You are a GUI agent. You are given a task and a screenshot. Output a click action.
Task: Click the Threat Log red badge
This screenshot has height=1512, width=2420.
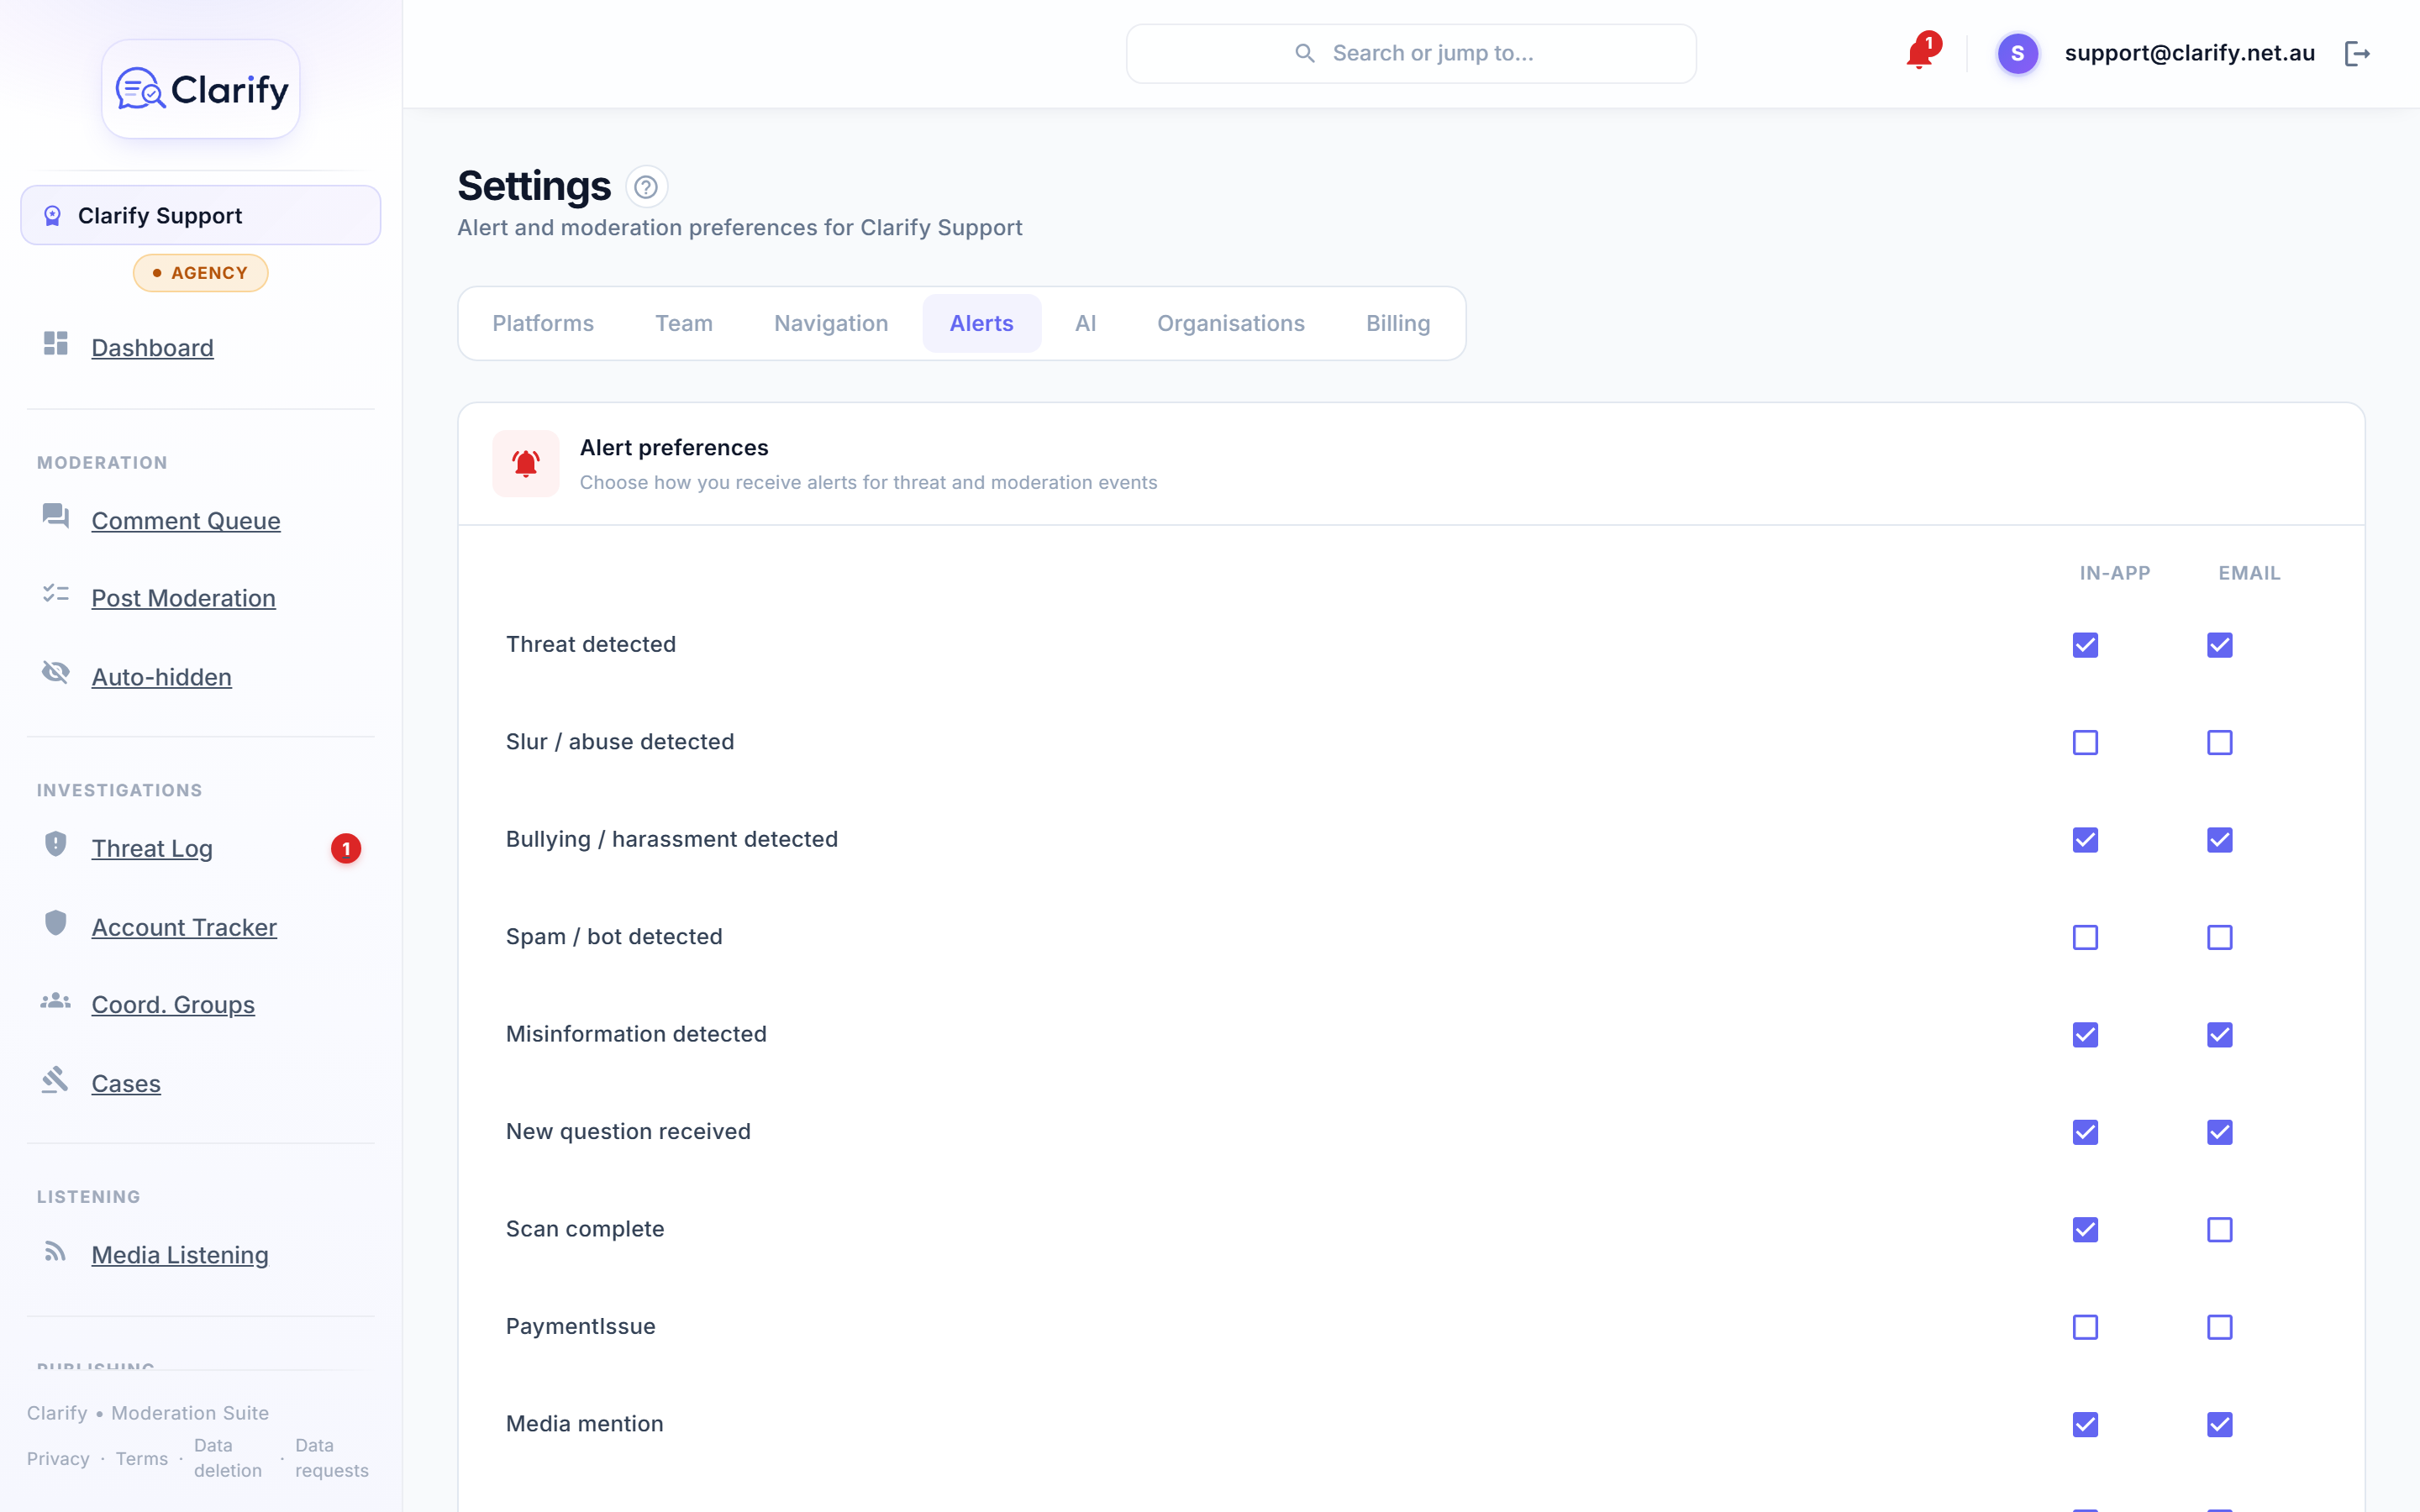click(346, 849)
